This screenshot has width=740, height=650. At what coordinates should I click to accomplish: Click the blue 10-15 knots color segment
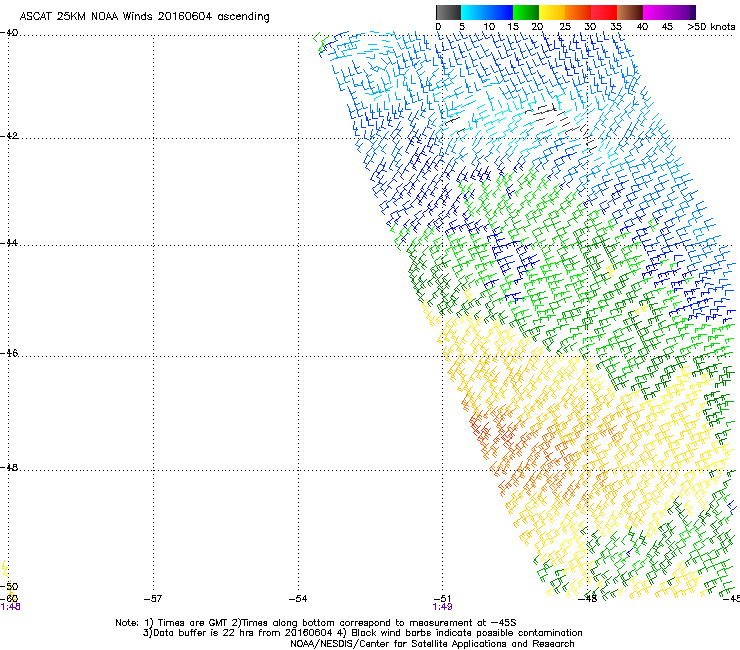500,12
